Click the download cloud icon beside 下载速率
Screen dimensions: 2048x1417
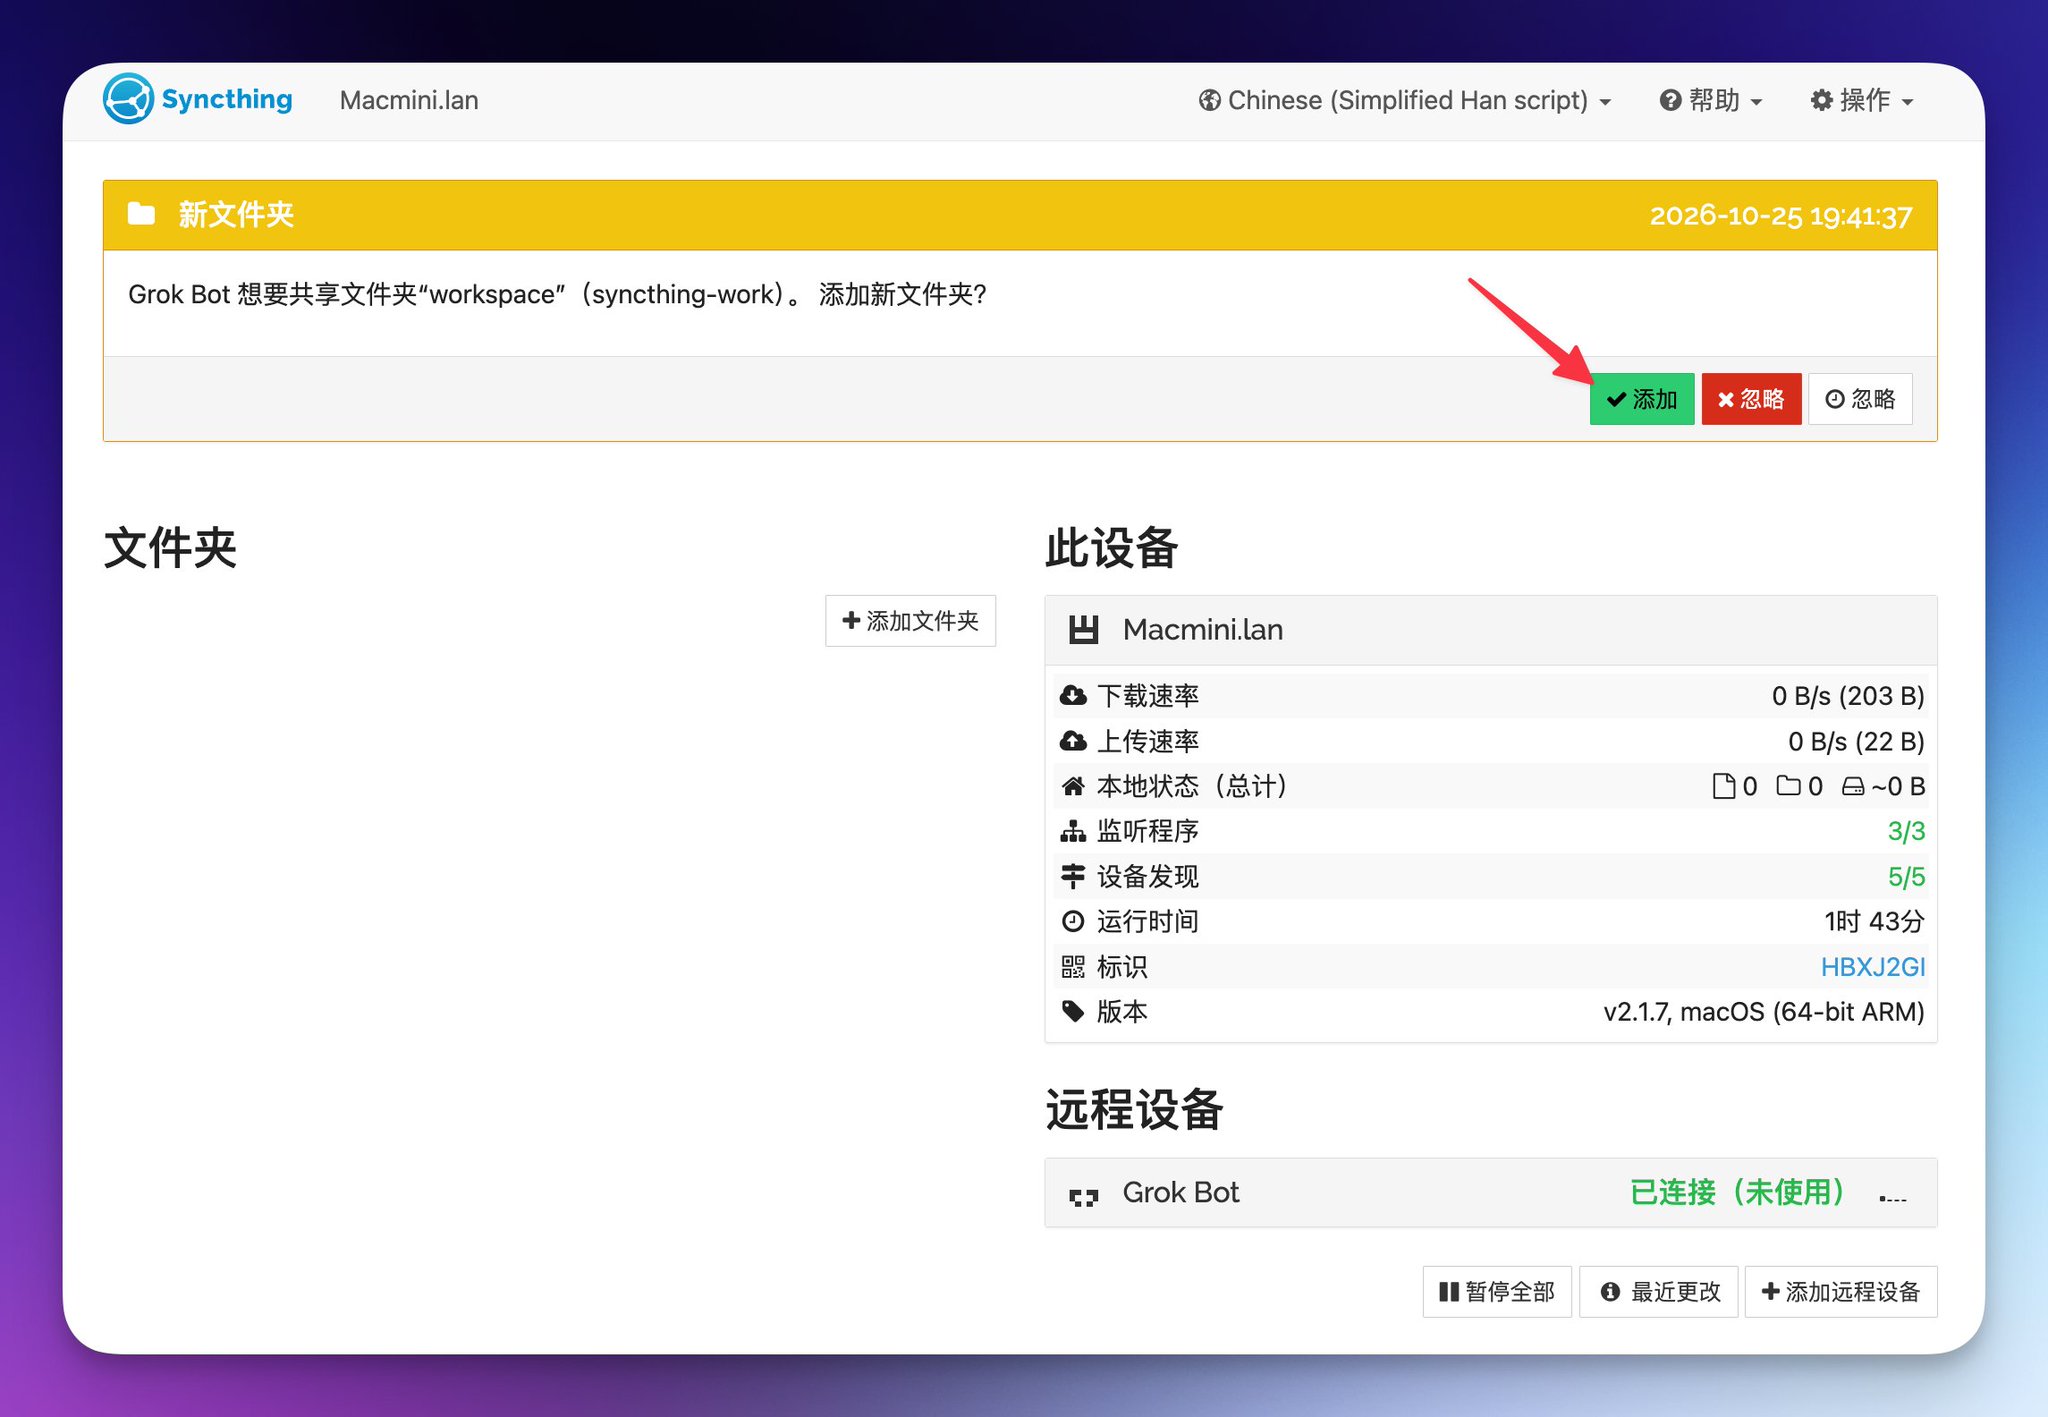click(1073, 696)
